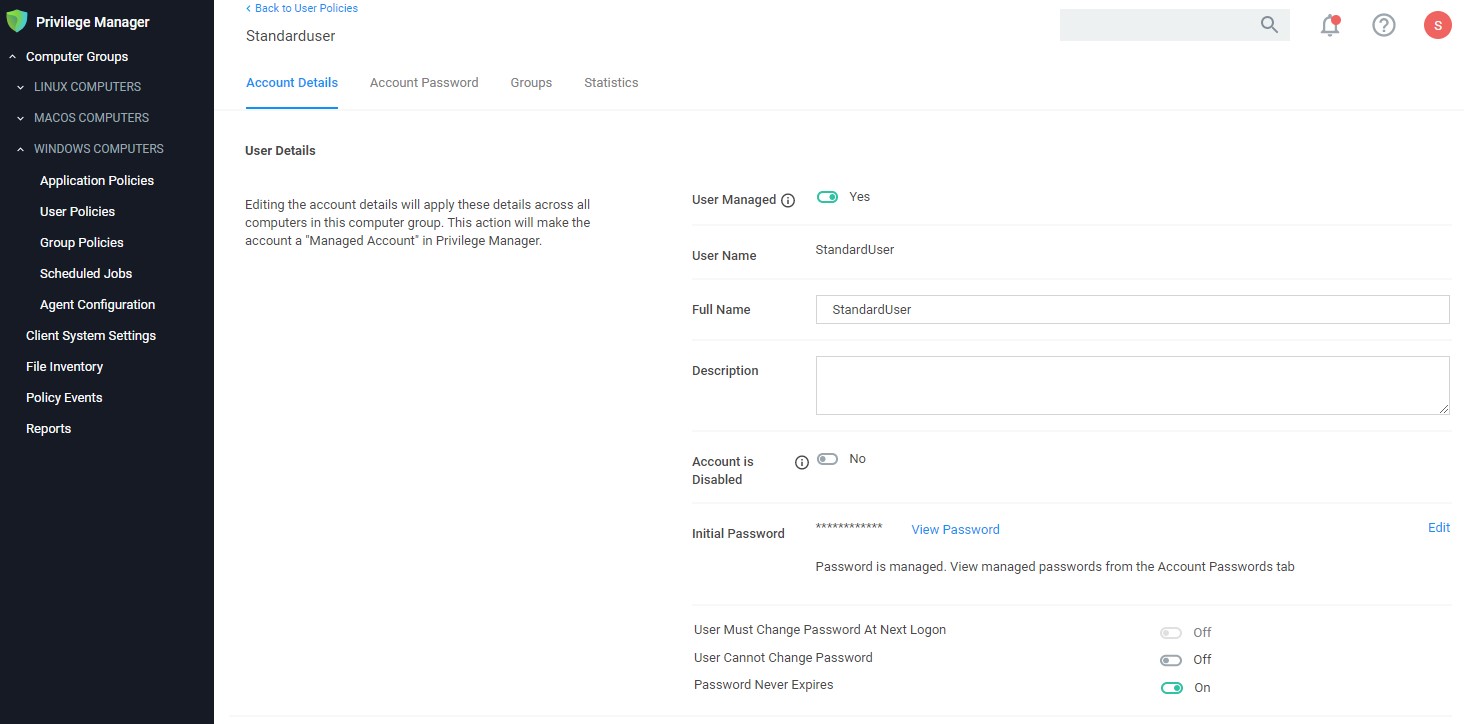The width and height of the screenshot is (1464, 724).
Task: Click into the Description text area
Action: pyautogui.click(x=1133, y=385)
